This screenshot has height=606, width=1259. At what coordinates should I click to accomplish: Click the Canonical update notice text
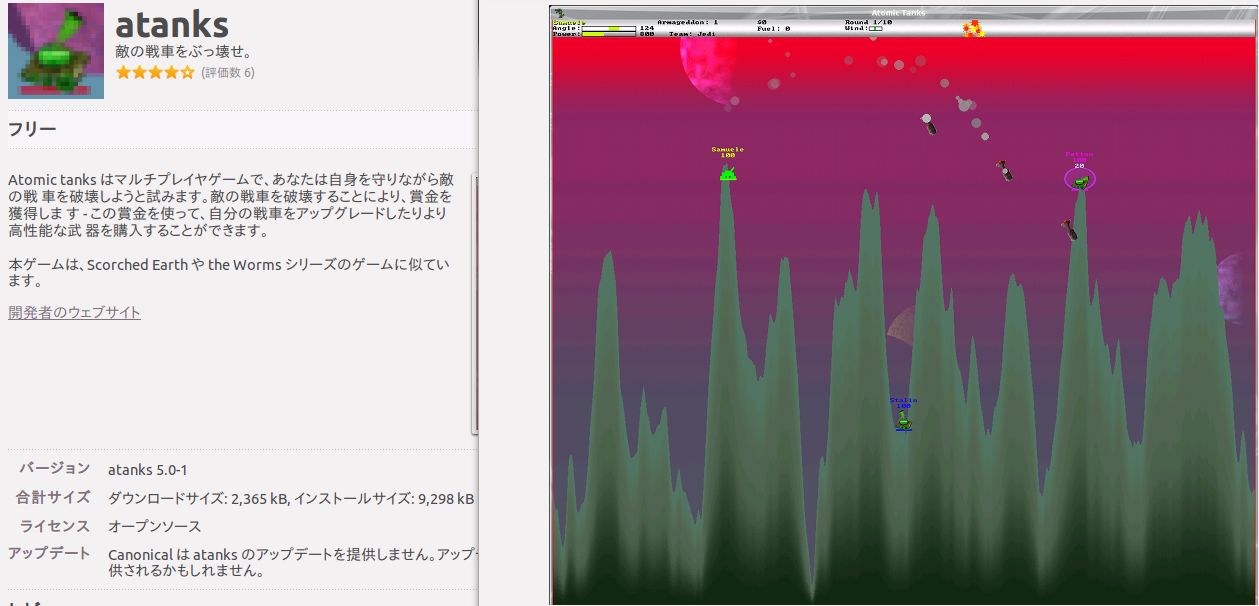coord(292,563)
